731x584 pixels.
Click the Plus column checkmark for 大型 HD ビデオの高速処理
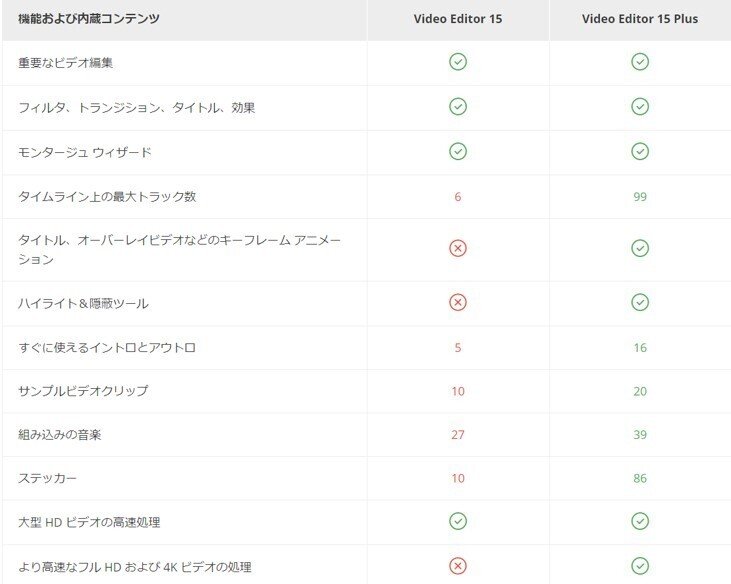640,521
